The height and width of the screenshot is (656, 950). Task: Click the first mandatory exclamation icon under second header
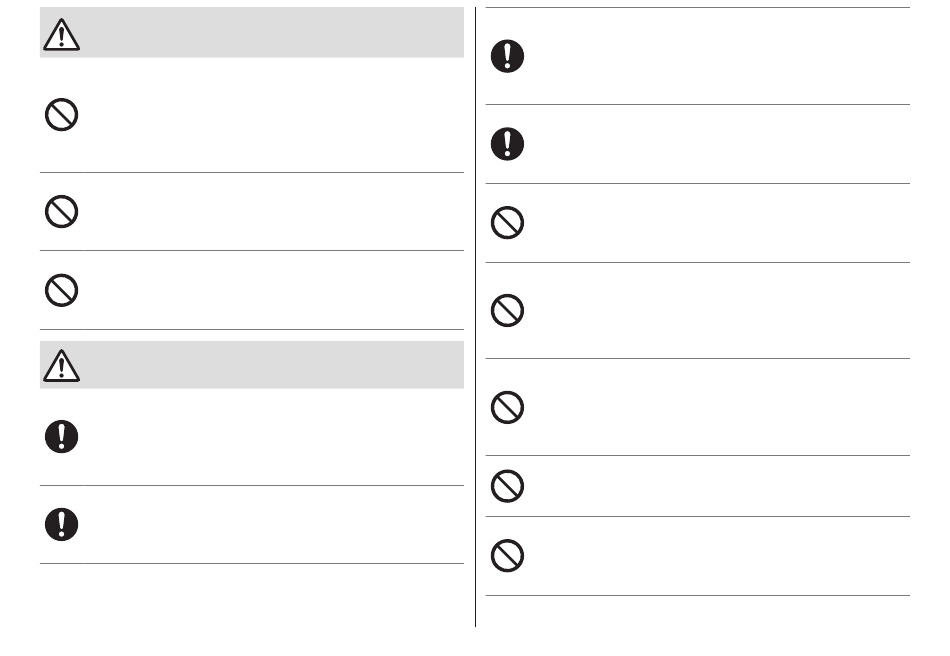[x=61, y=436]
